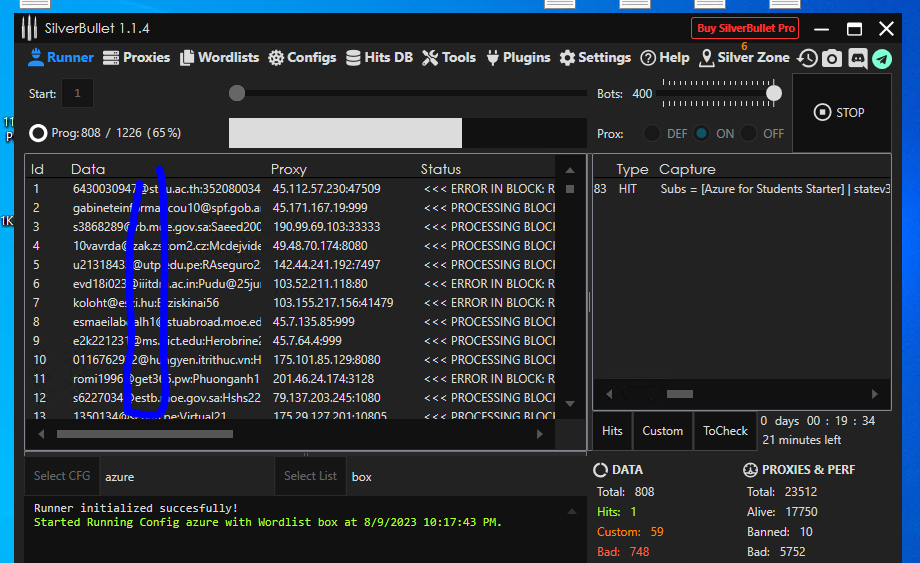The height and width of the screenshot is (563, 920).
Task: Click the Capture column header
Action: [687, 169]
